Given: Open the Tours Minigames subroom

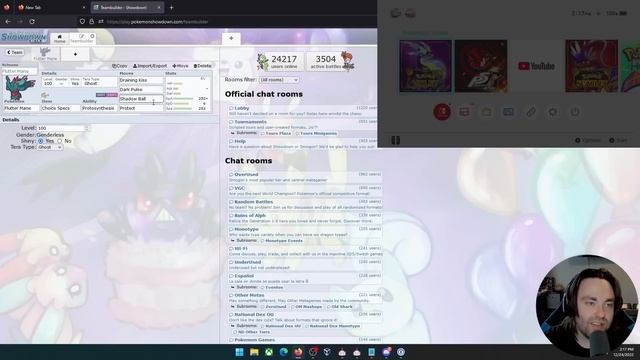Looking at the screenshot, I should tap(316, 133).
